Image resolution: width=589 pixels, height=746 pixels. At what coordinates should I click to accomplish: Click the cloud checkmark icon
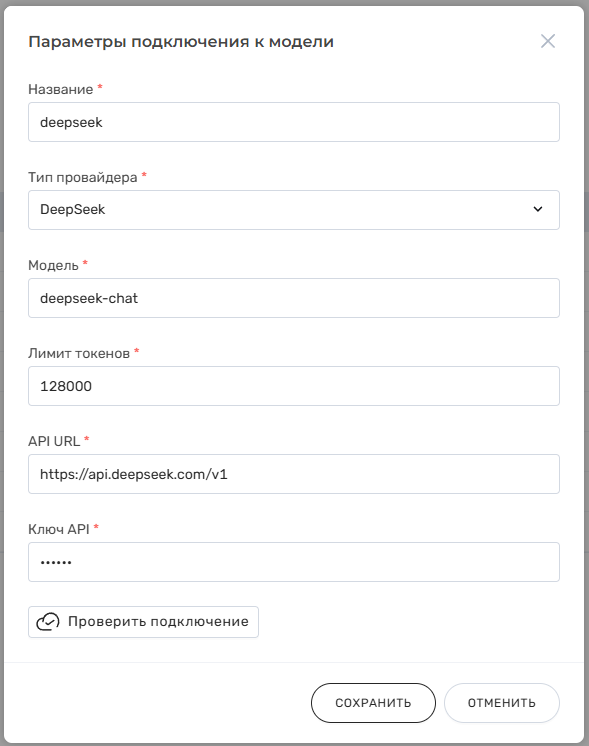tap(48, 622)
